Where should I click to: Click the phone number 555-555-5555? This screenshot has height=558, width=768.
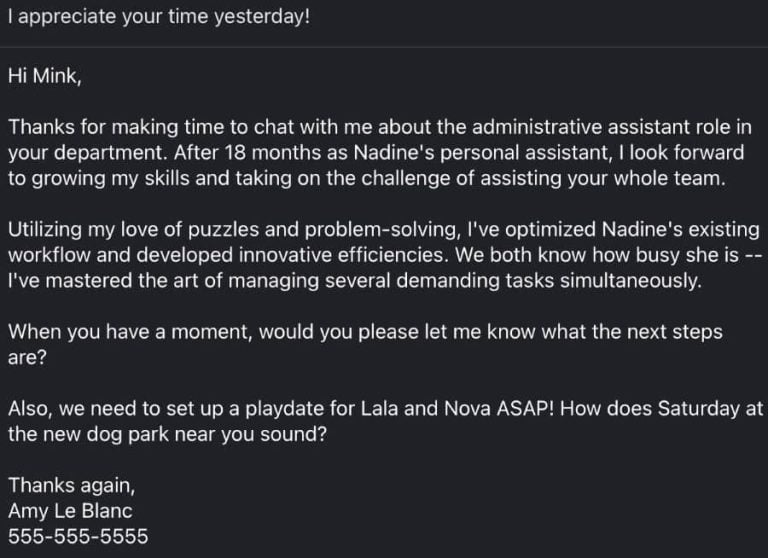click(78, 536)
